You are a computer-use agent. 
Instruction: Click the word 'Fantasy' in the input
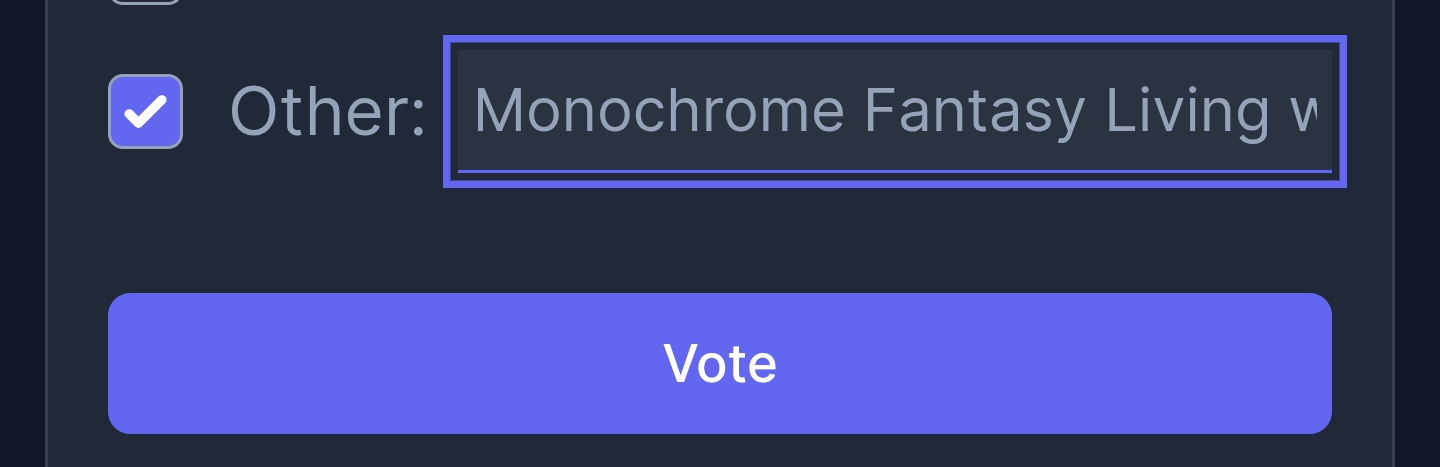(974, 112)
